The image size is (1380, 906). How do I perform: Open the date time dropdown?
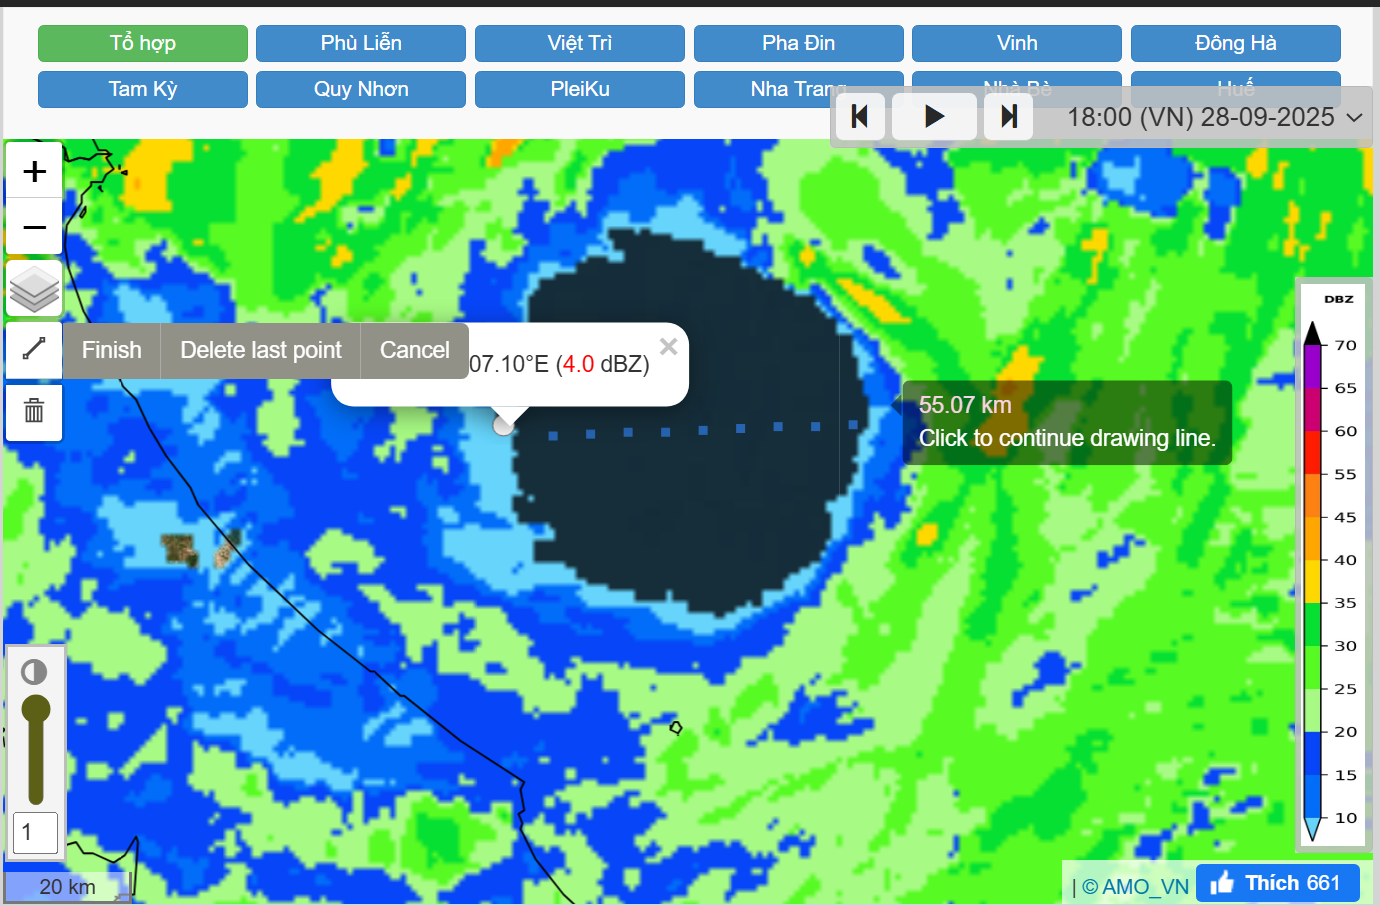coord(1214,117)
